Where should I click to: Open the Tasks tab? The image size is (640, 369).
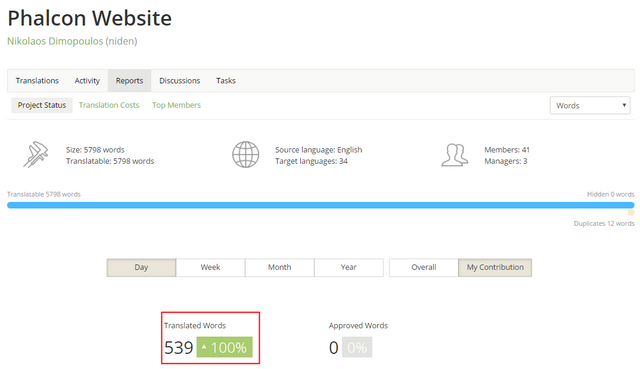(x=226, y=81)
